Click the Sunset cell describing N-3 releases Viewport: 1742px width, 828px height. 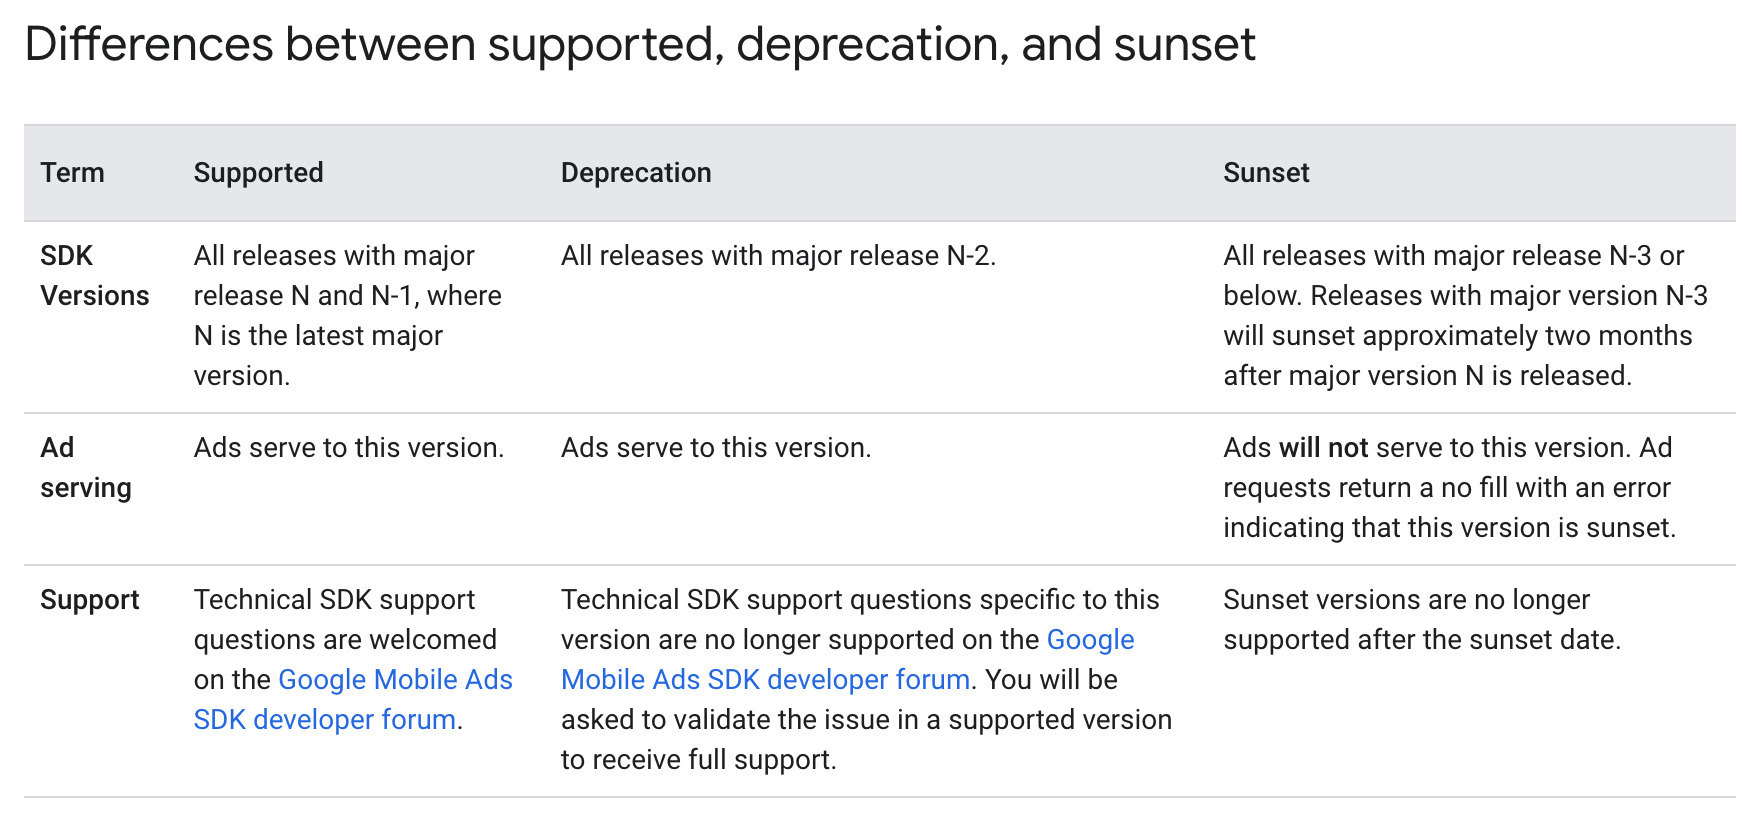1465,316
